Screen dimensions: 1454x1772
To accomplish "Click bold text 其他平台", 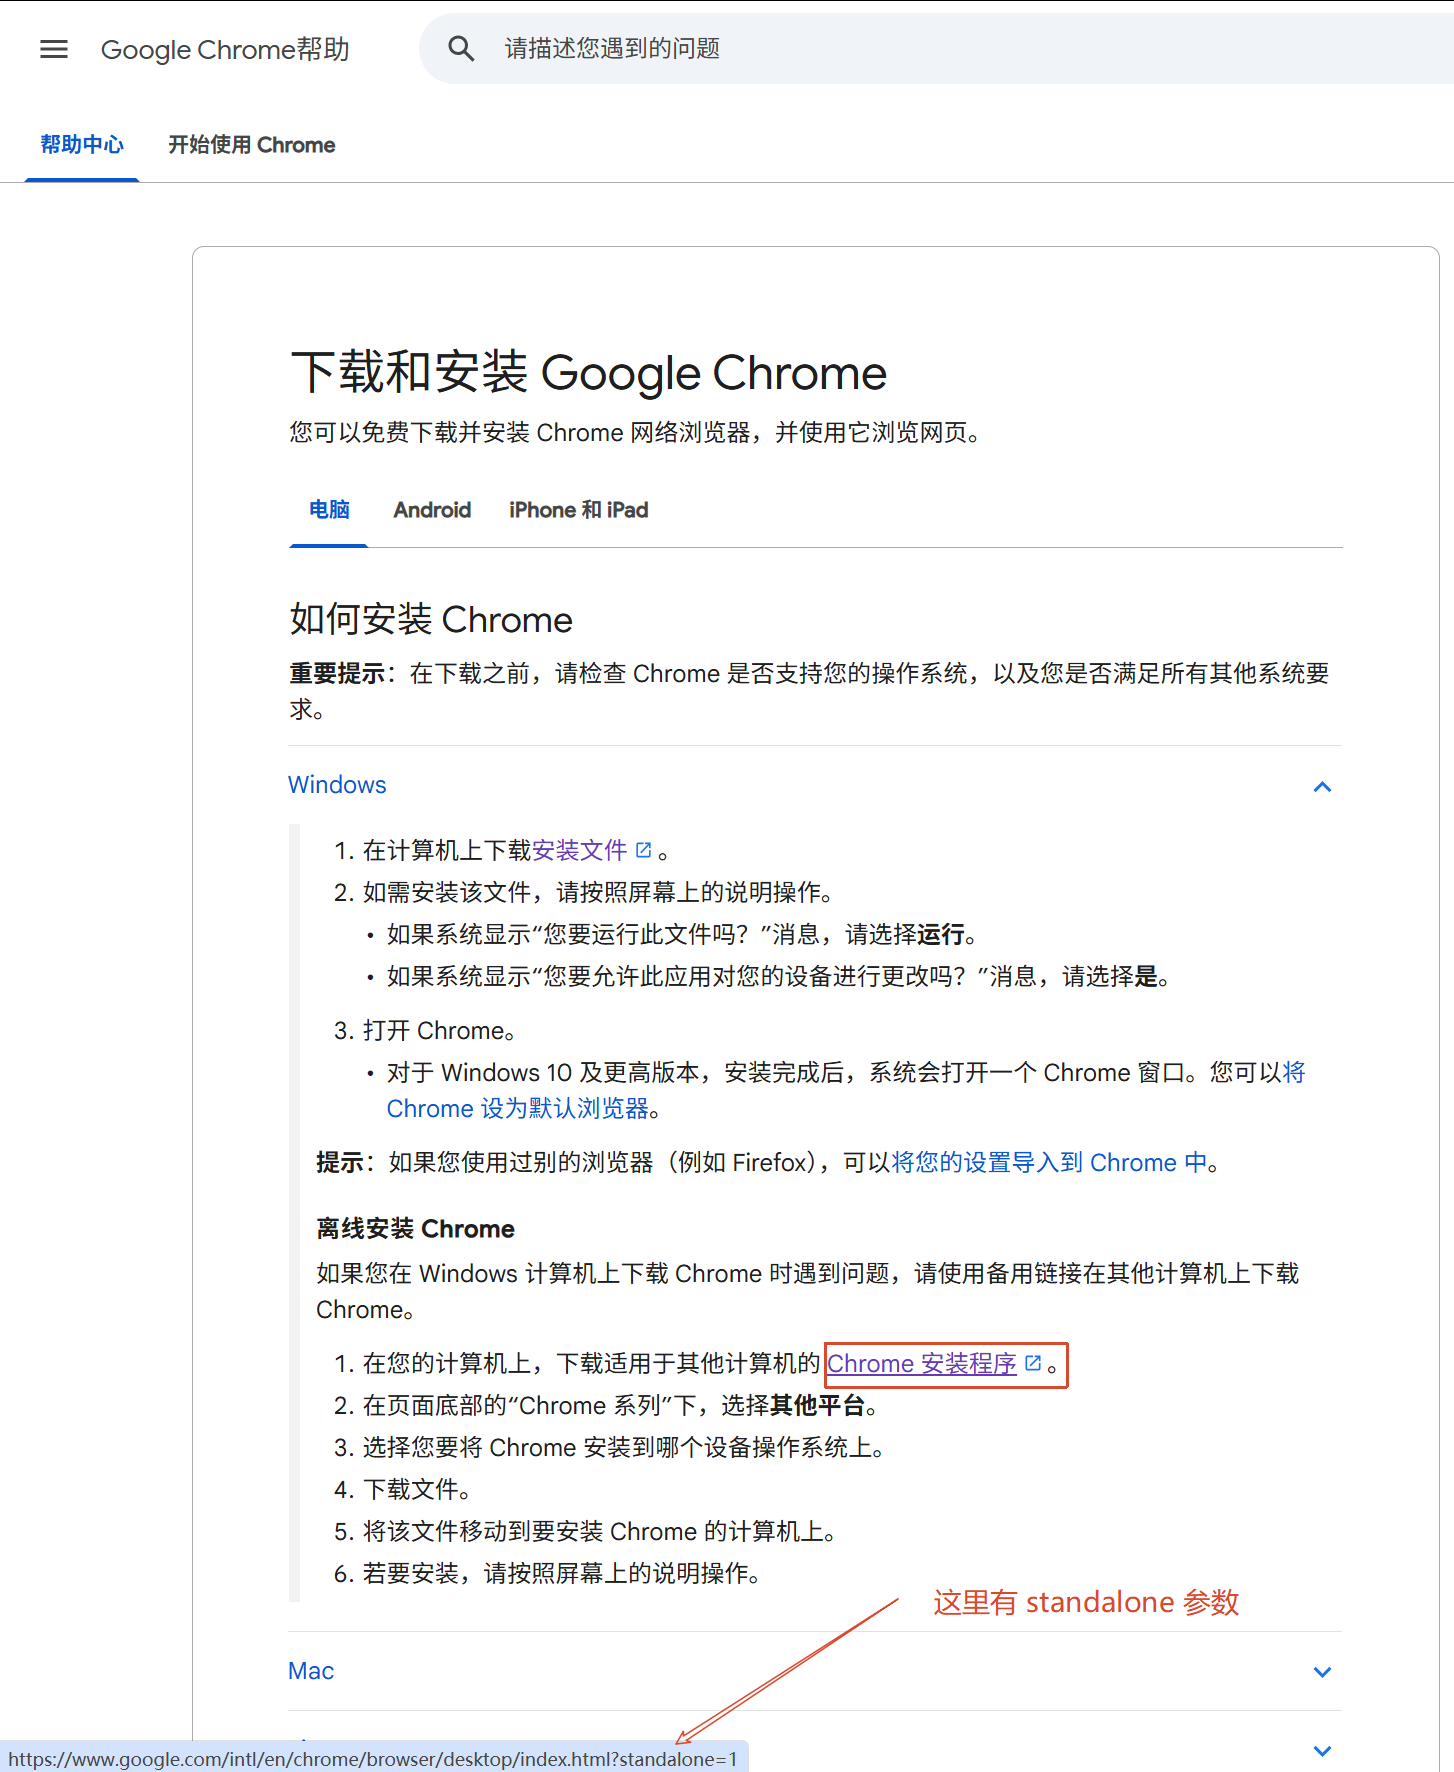I will point(817,1405).
